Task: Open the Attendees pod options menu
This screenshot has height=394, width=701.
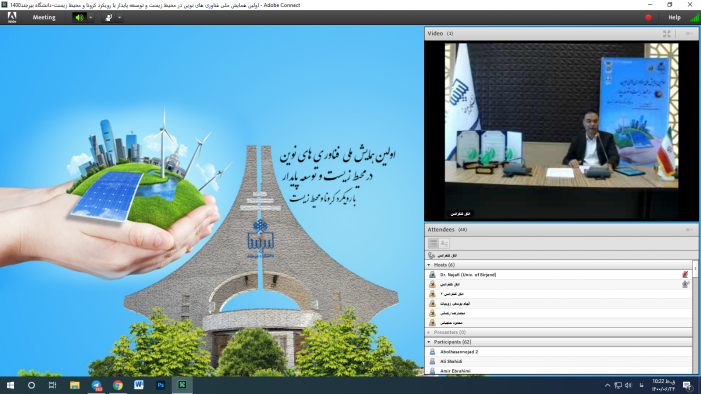Action: click(x=689, y=229)
